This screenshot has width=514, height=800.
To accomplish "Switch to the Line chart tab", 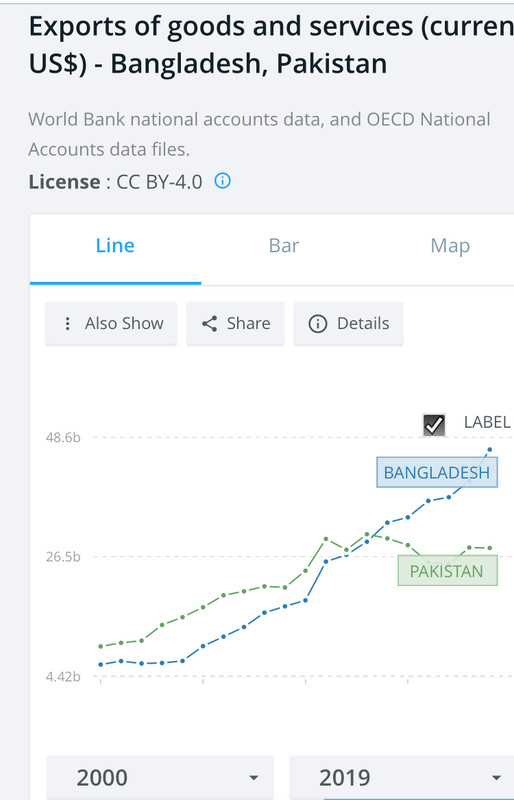I will 115,246.
